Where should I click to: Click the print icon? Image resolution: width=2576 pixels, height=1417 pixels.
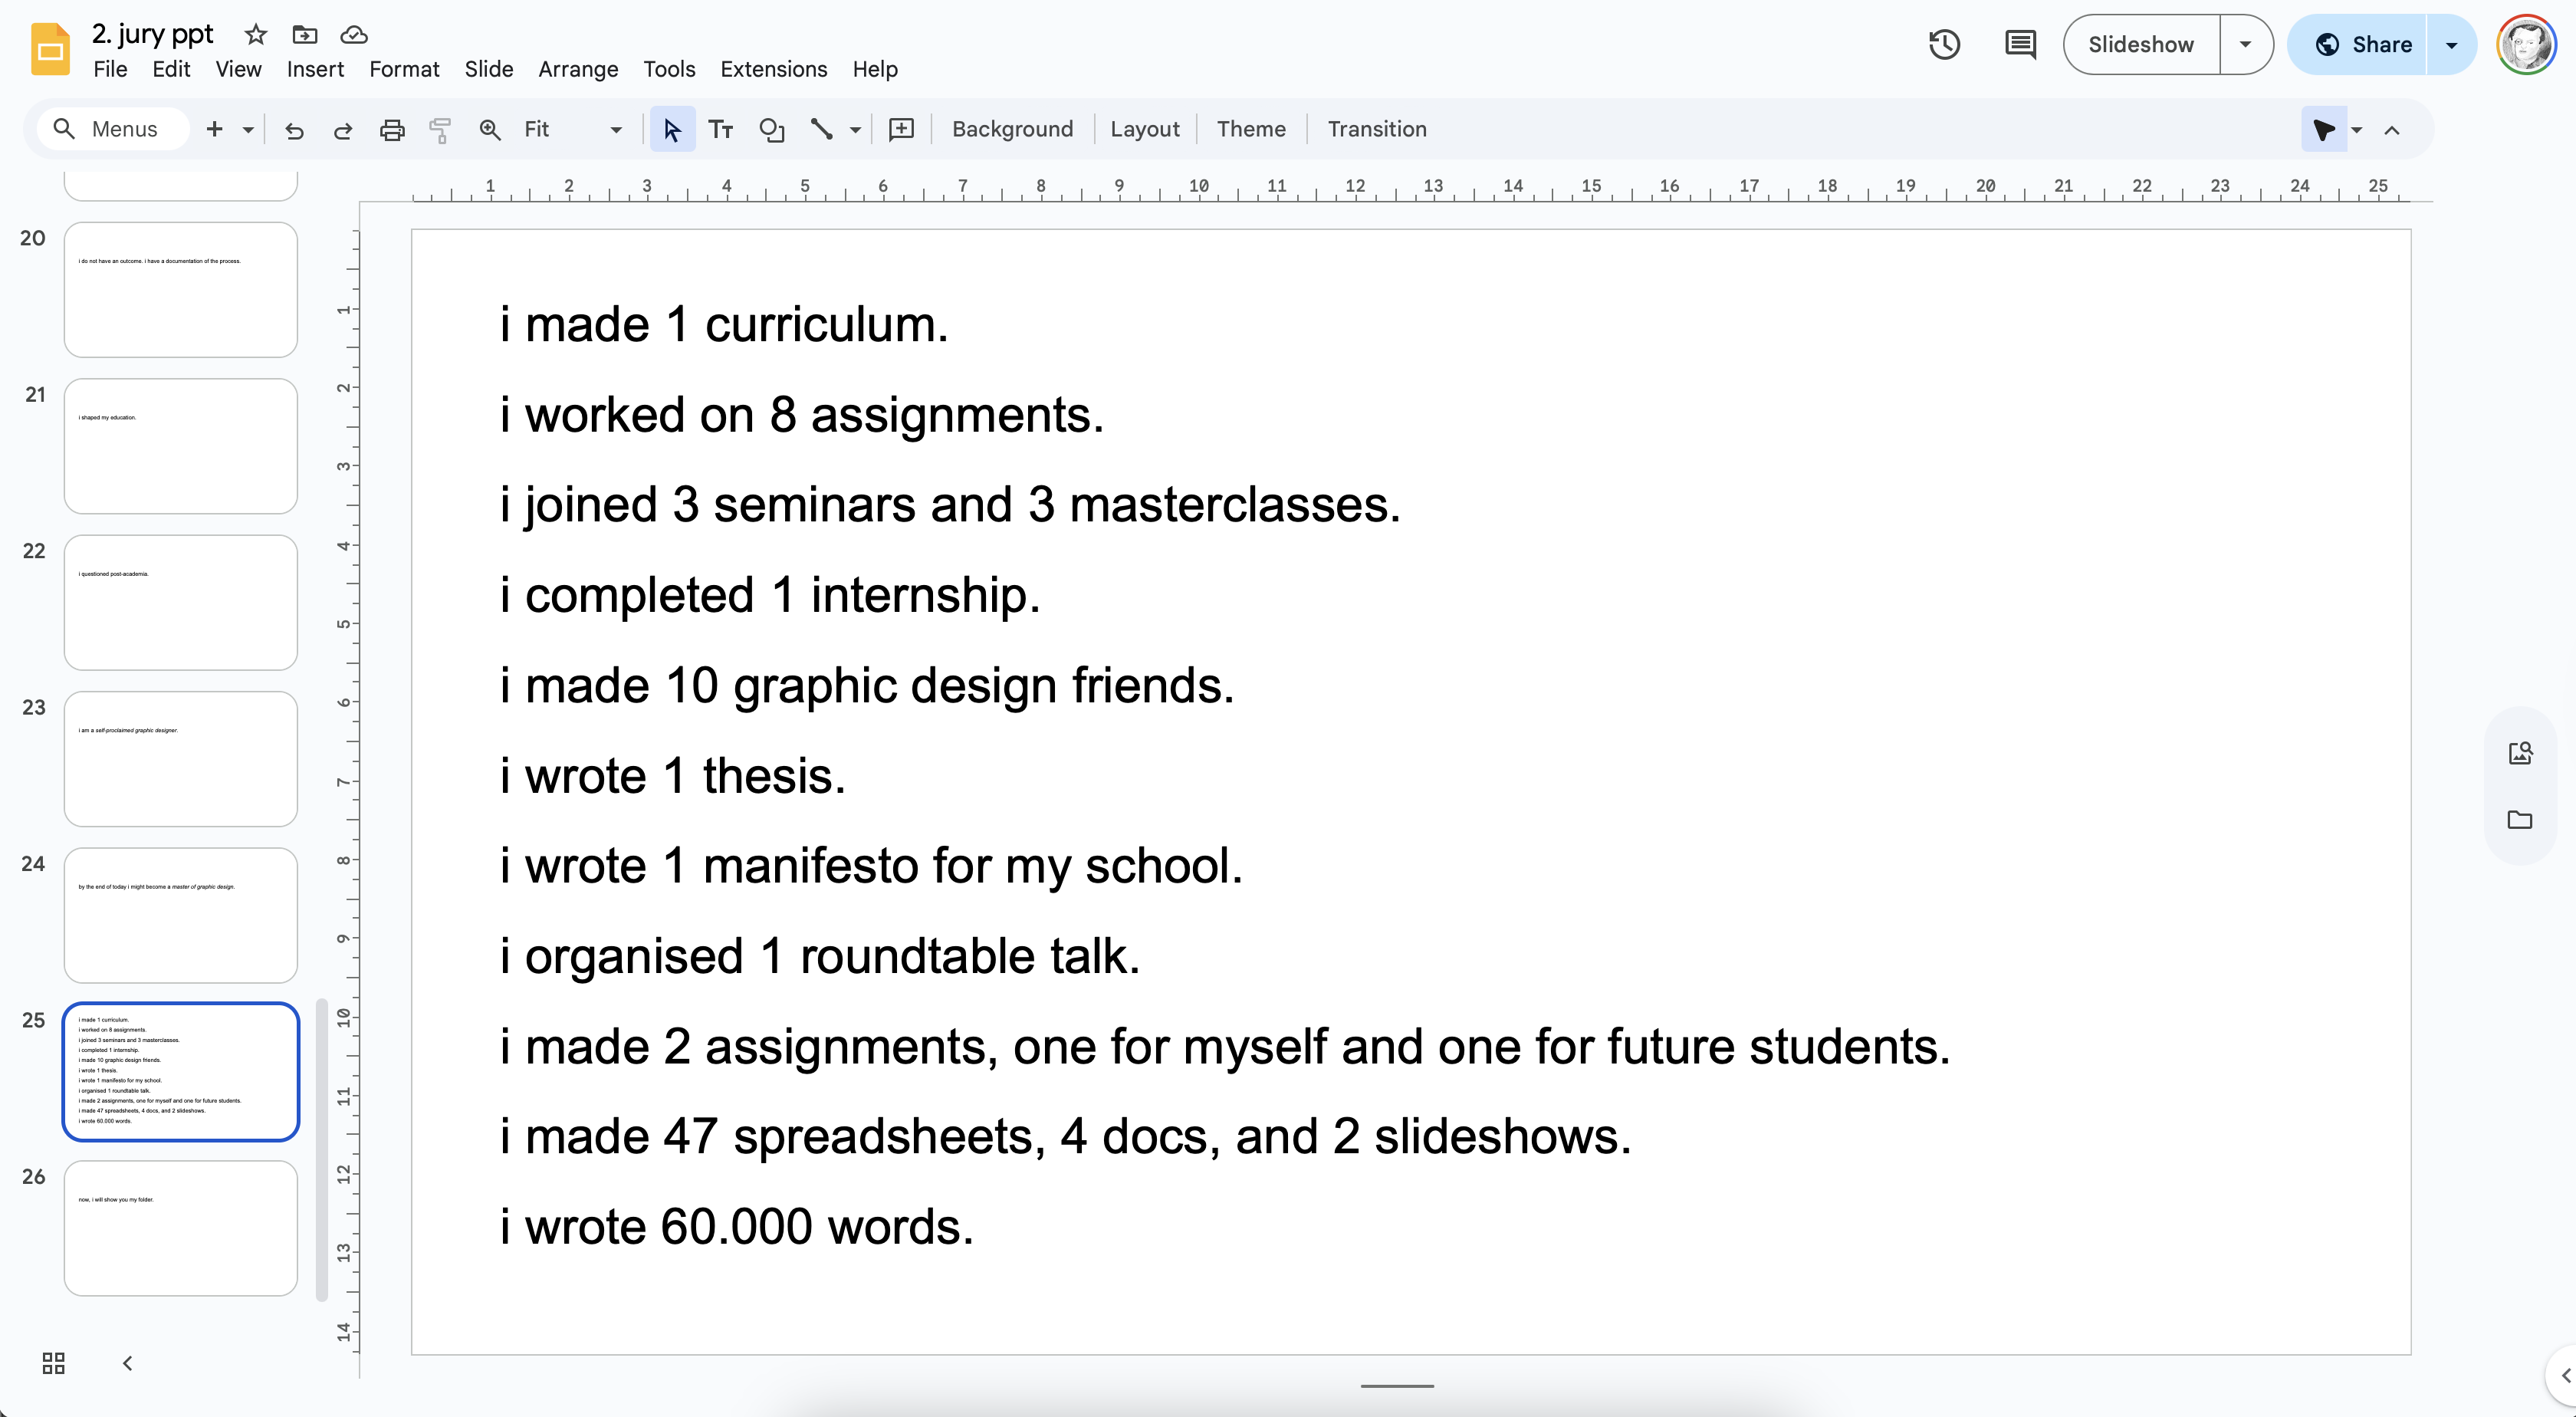point(392,130)
